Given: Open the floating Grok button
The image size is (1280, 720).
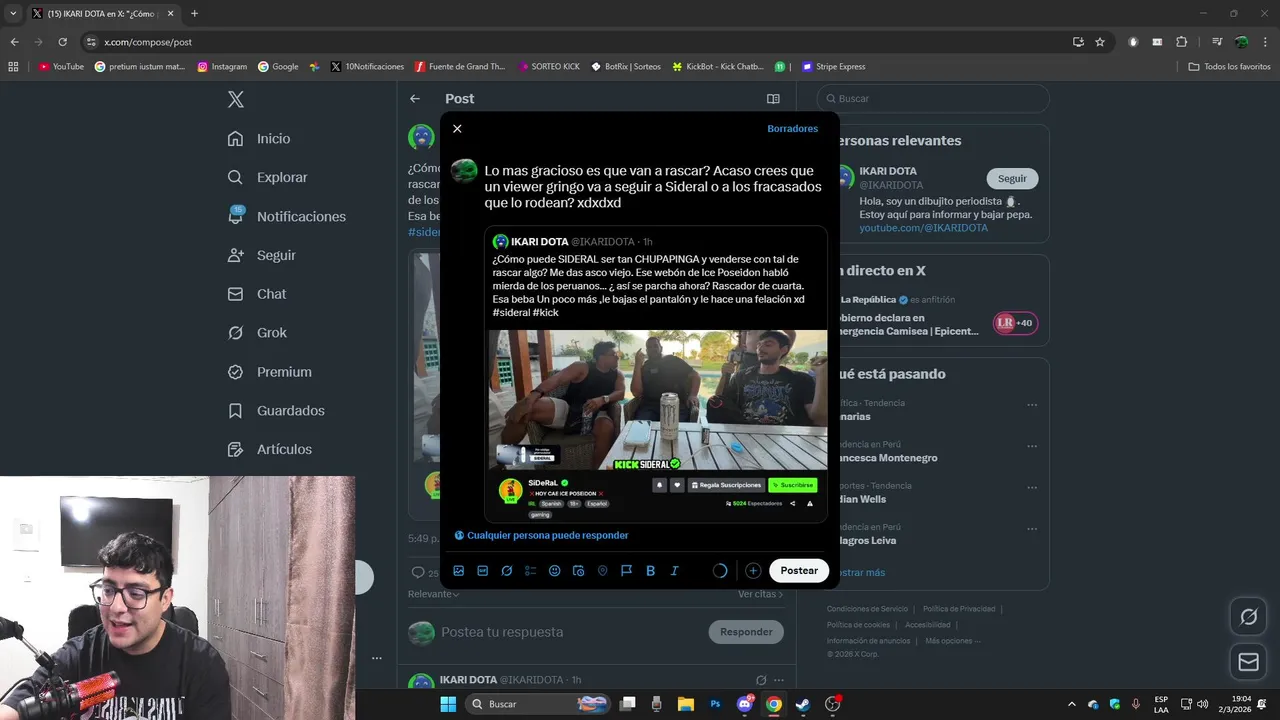Looking at the screenshot, I should pyautogui.click(x=1248, y=617).
